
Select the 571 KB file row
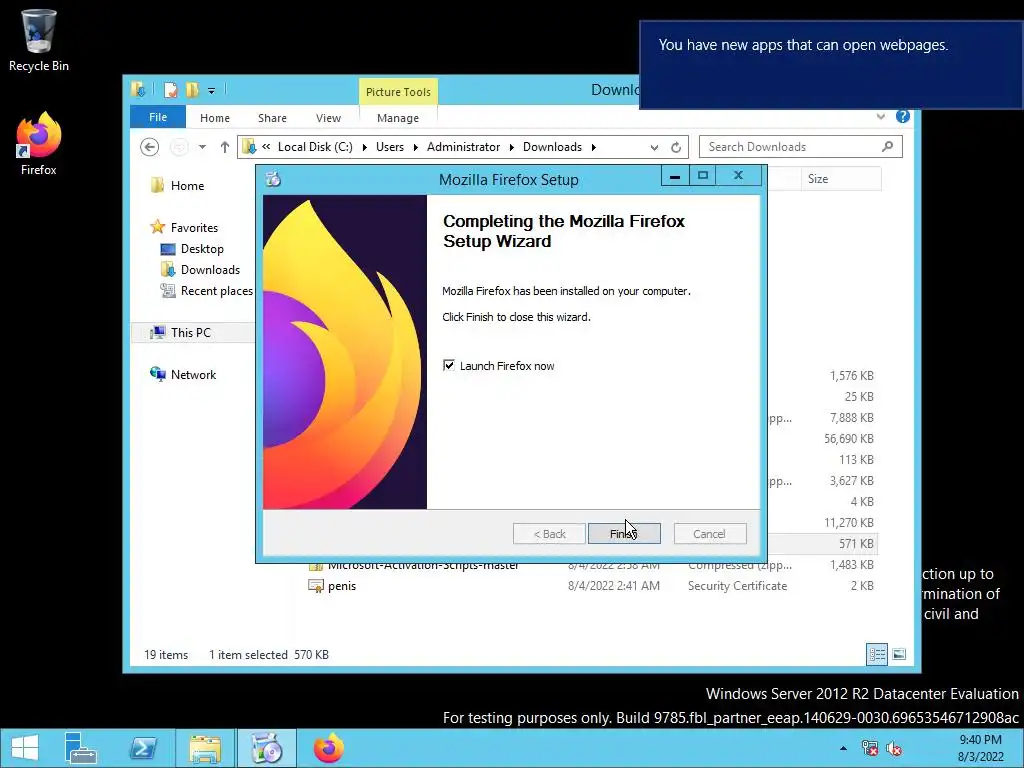click(823, 543)
